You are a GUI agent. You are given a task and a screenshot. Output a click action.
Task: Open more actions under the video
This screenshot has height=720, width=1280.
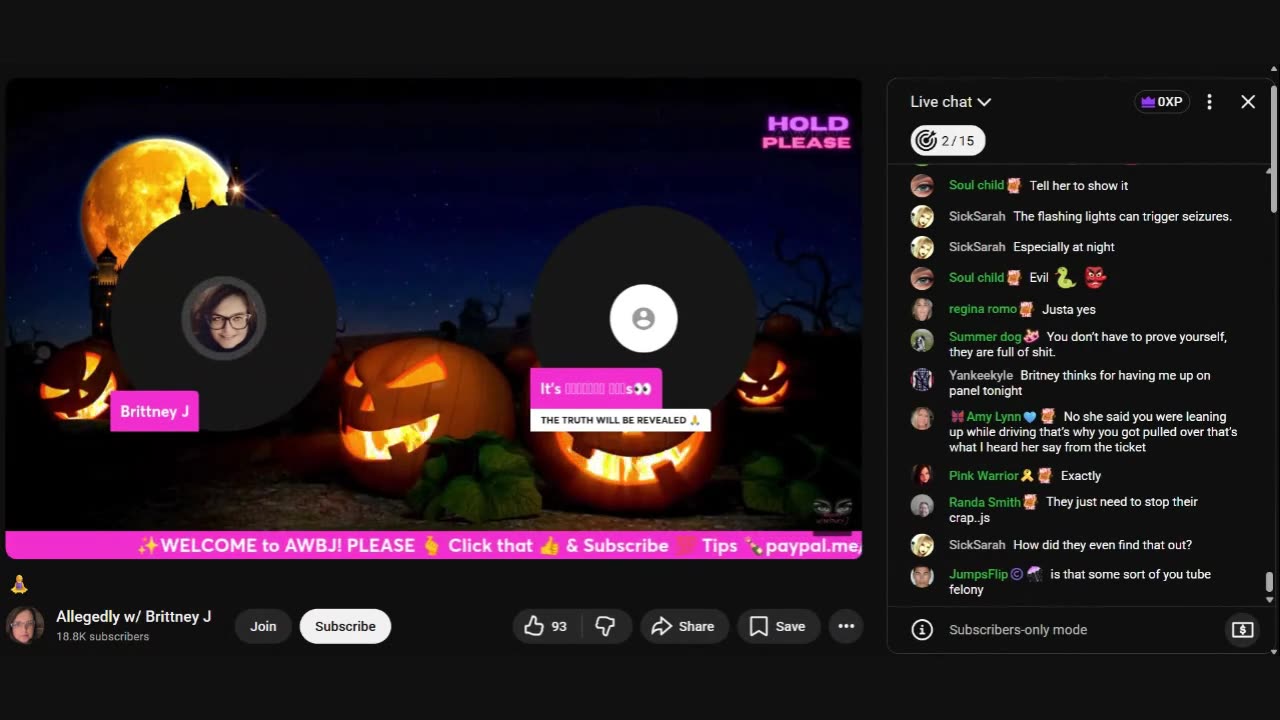(x=846, y=626)
